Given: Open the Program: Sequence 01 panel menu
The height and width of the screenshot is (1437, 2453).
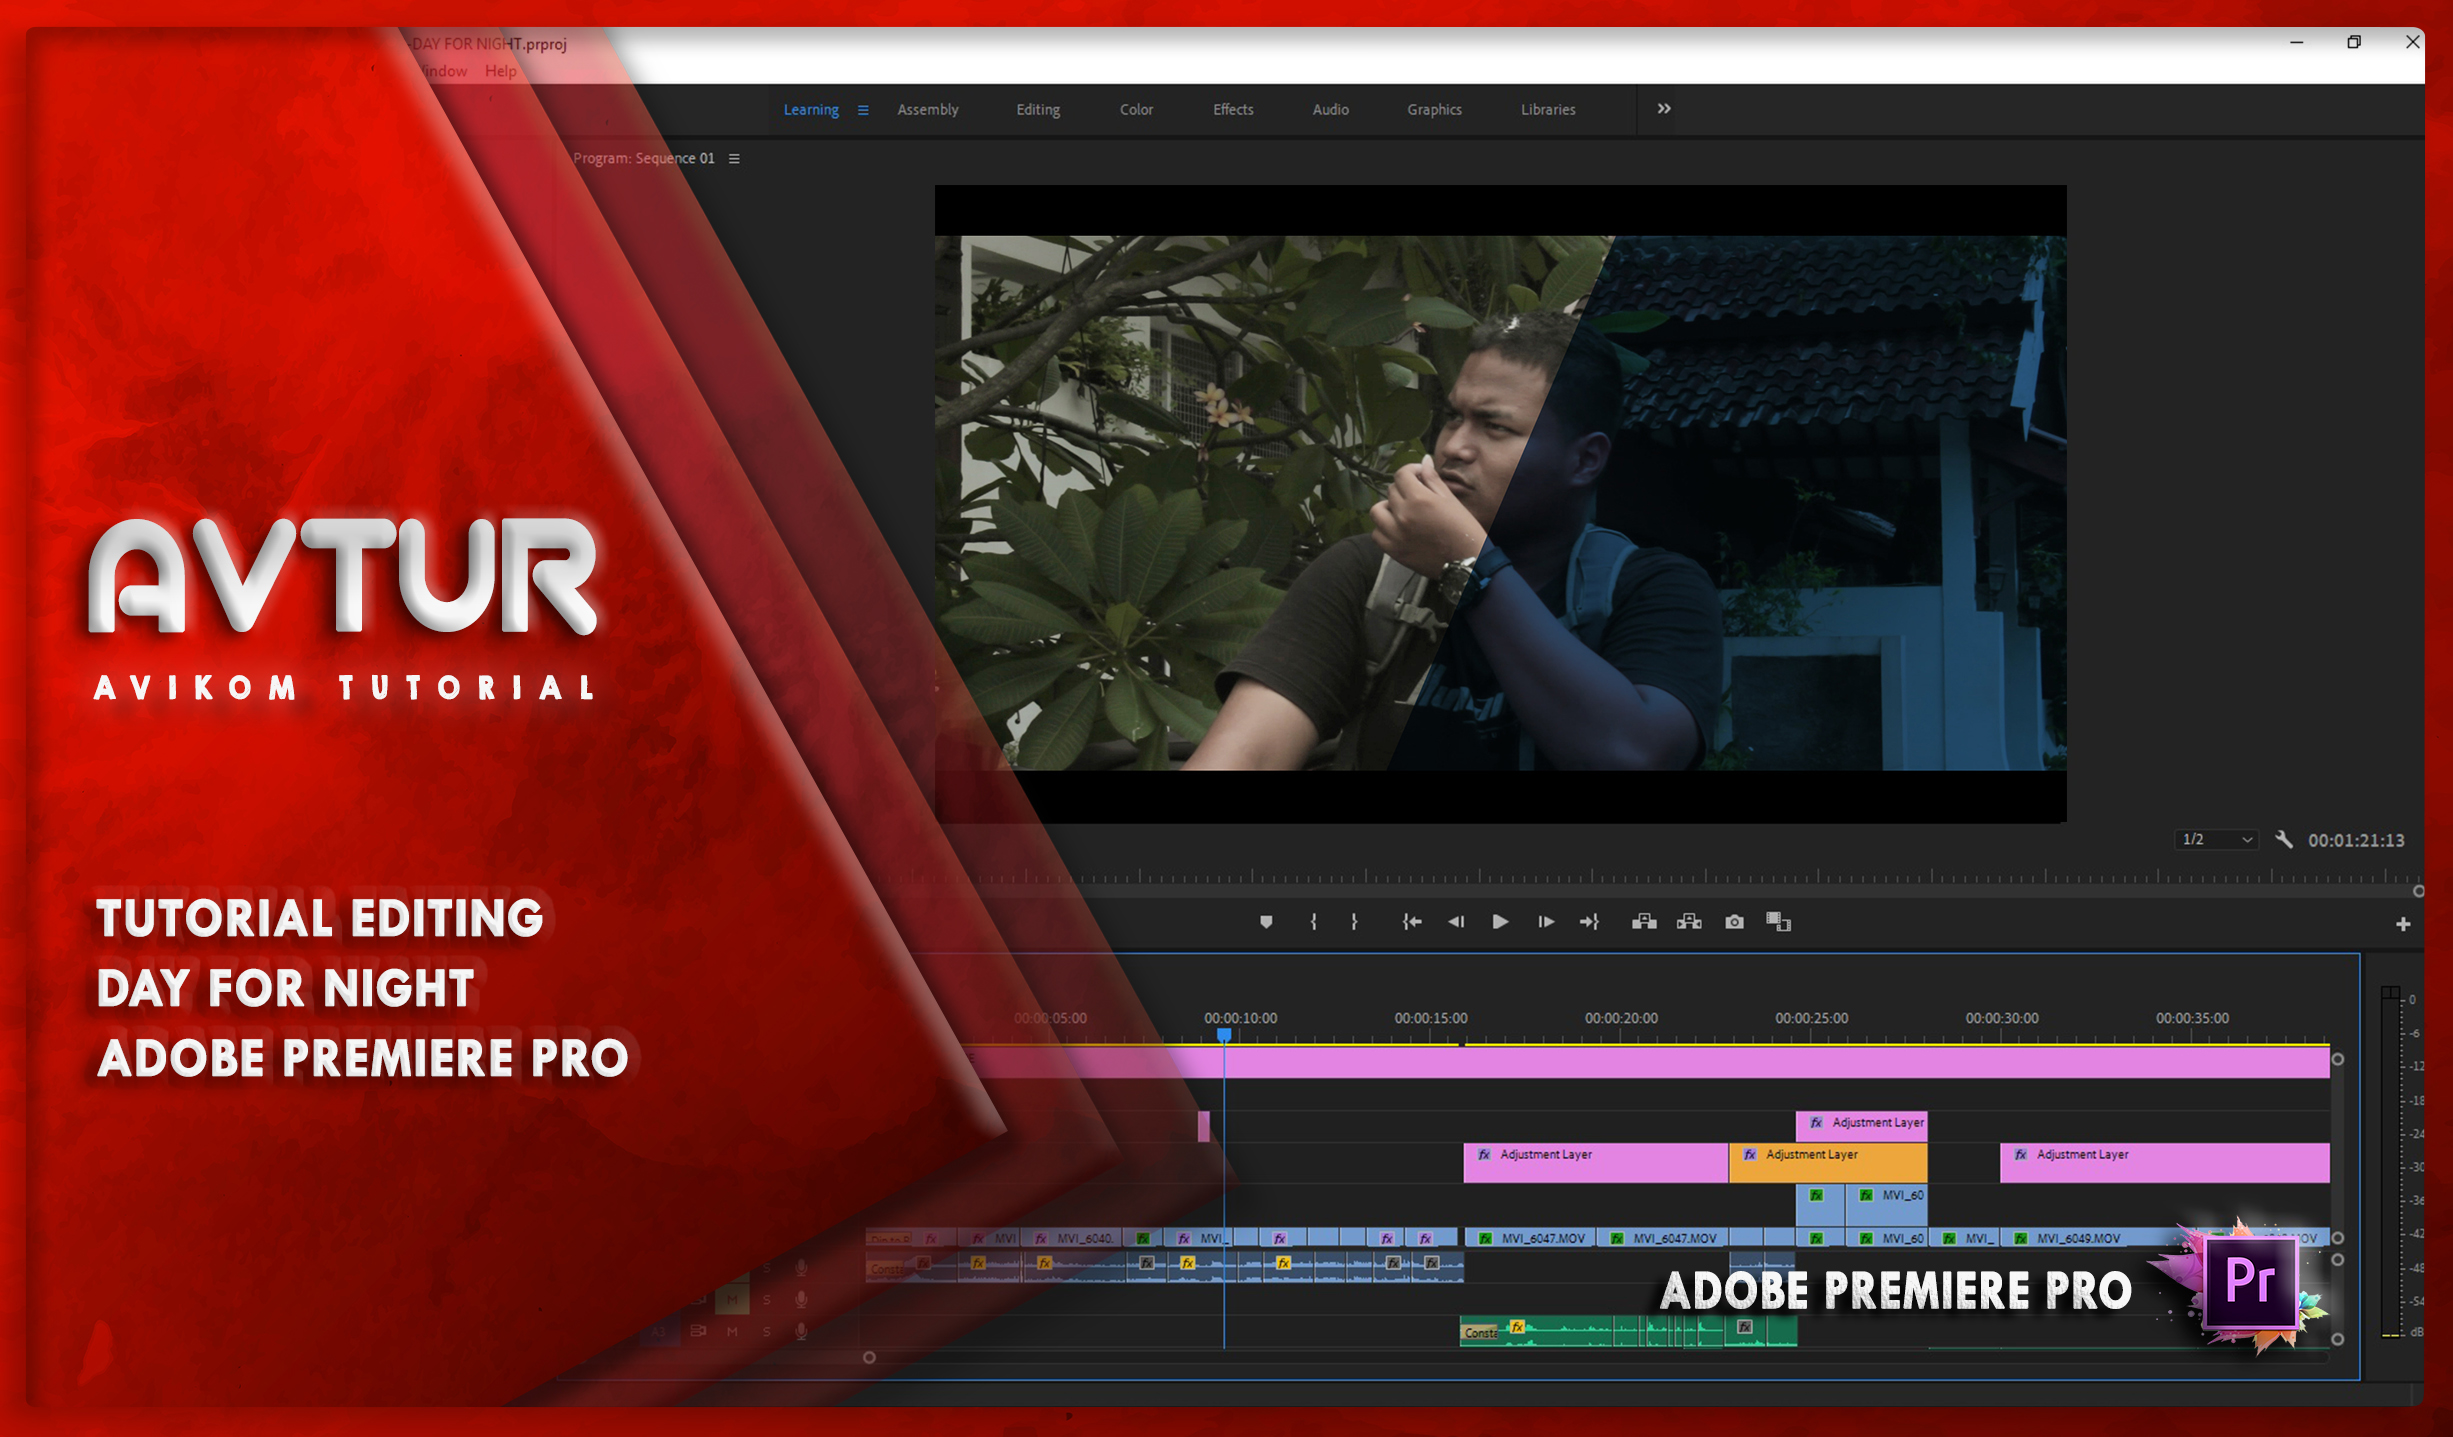Looking at the screenshot, I should (x=734, y=159).
